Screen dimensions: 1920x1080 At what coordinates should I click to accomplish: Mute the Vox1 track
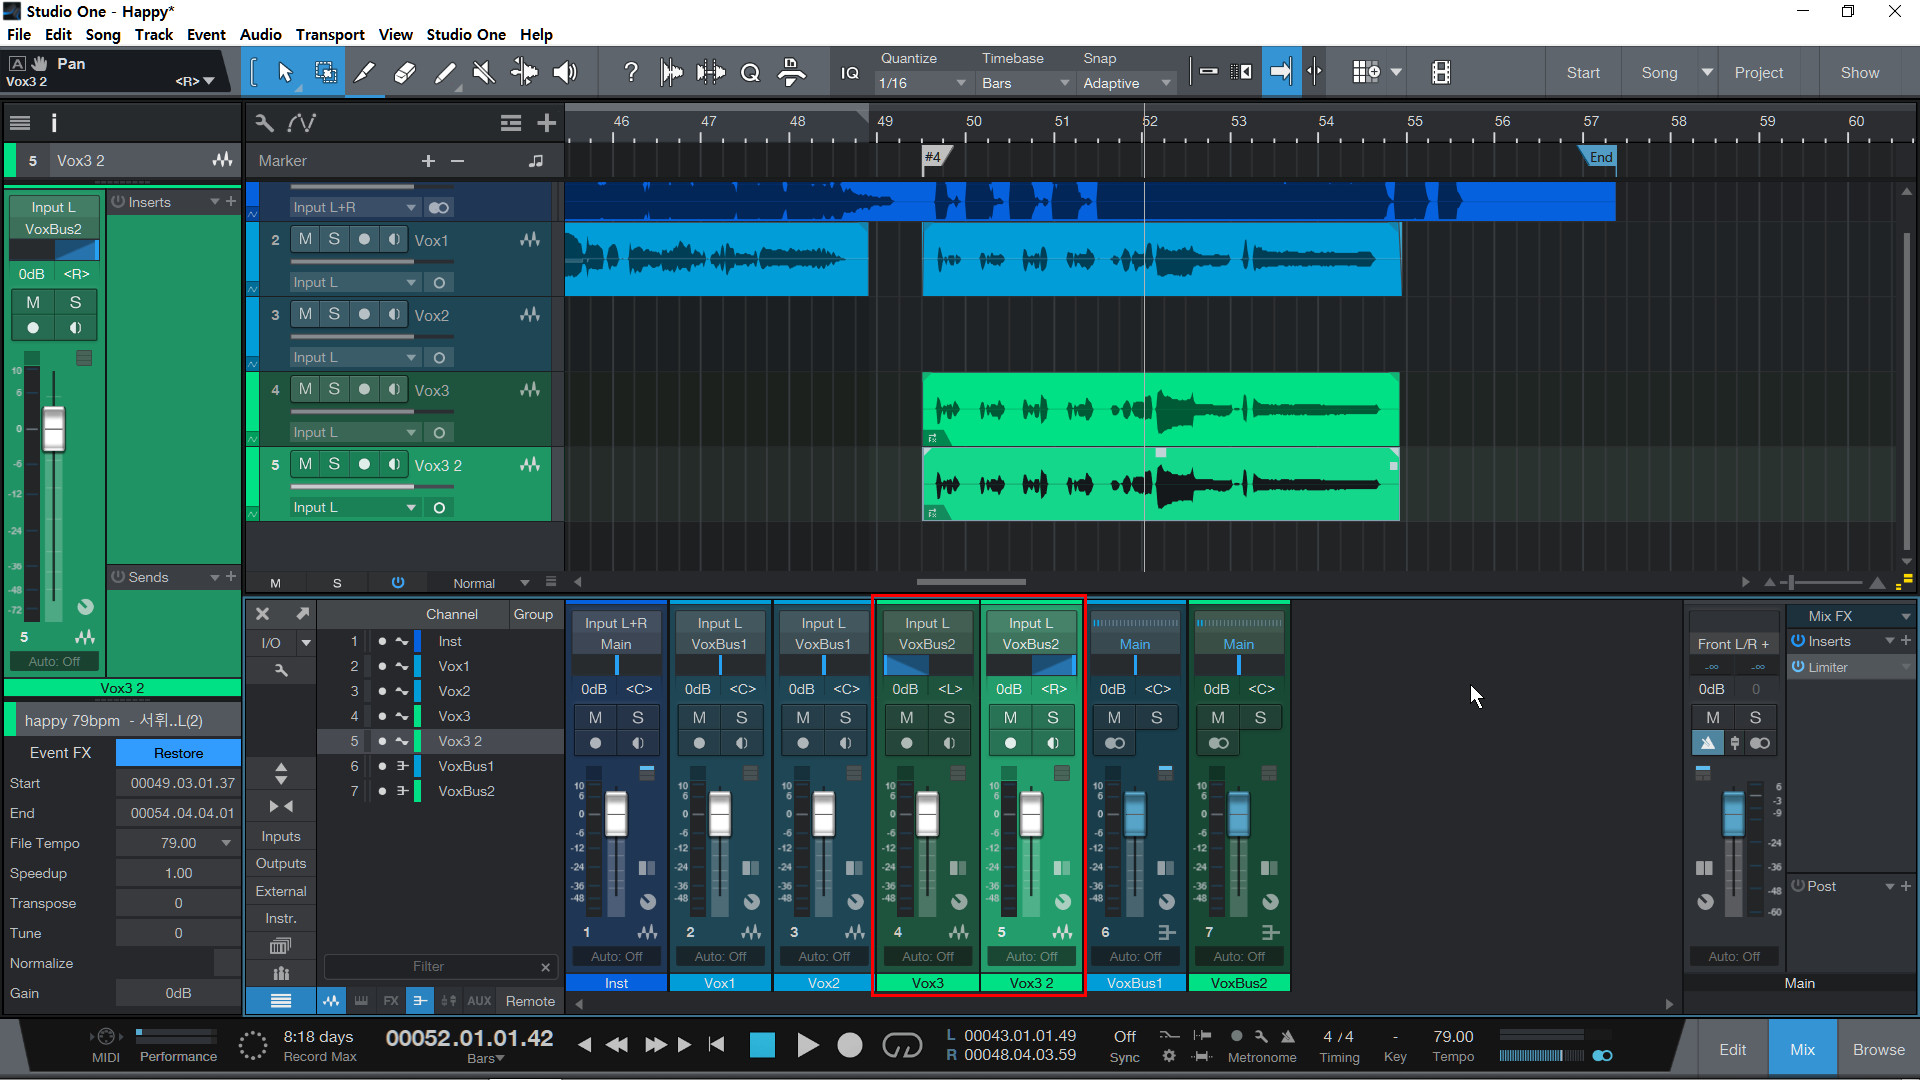(305, 239)
